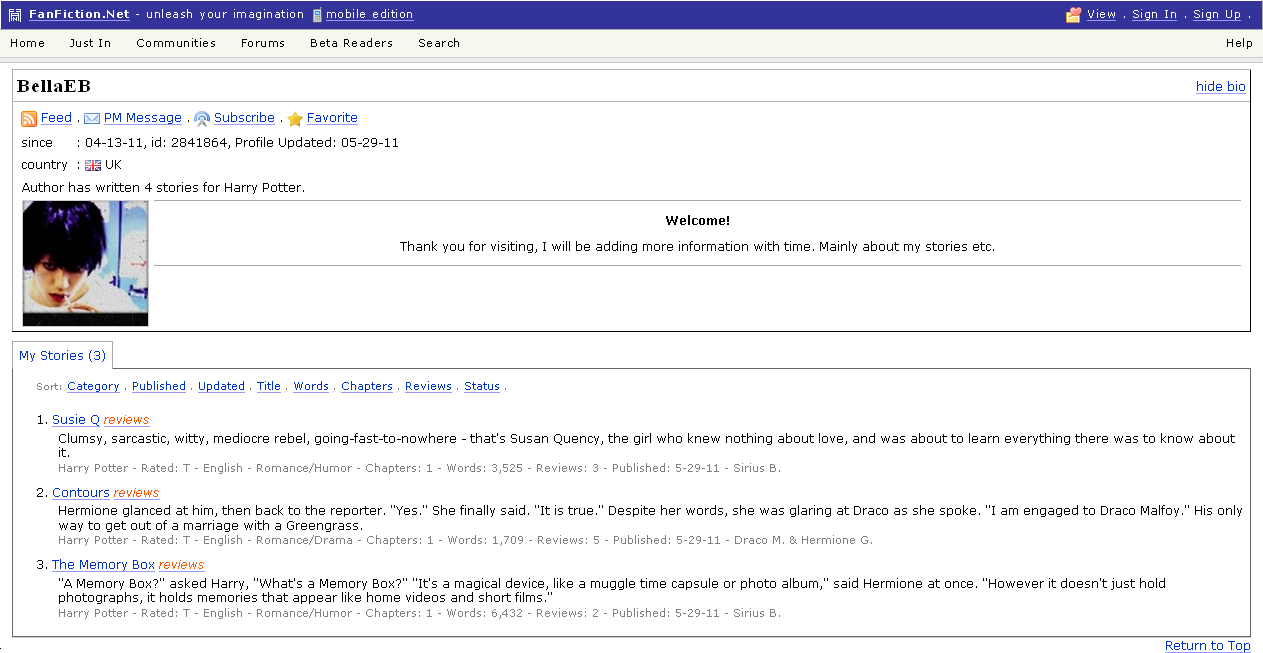1263x653 pixels.
Task: Click the BellaEB profile avatar image
Action: click(85, 263)
